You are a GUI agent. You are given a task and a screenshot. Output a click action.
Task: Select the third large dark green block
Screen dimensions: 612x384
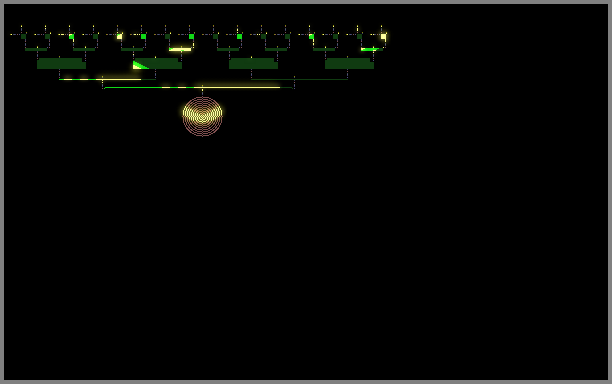(253, 64)
